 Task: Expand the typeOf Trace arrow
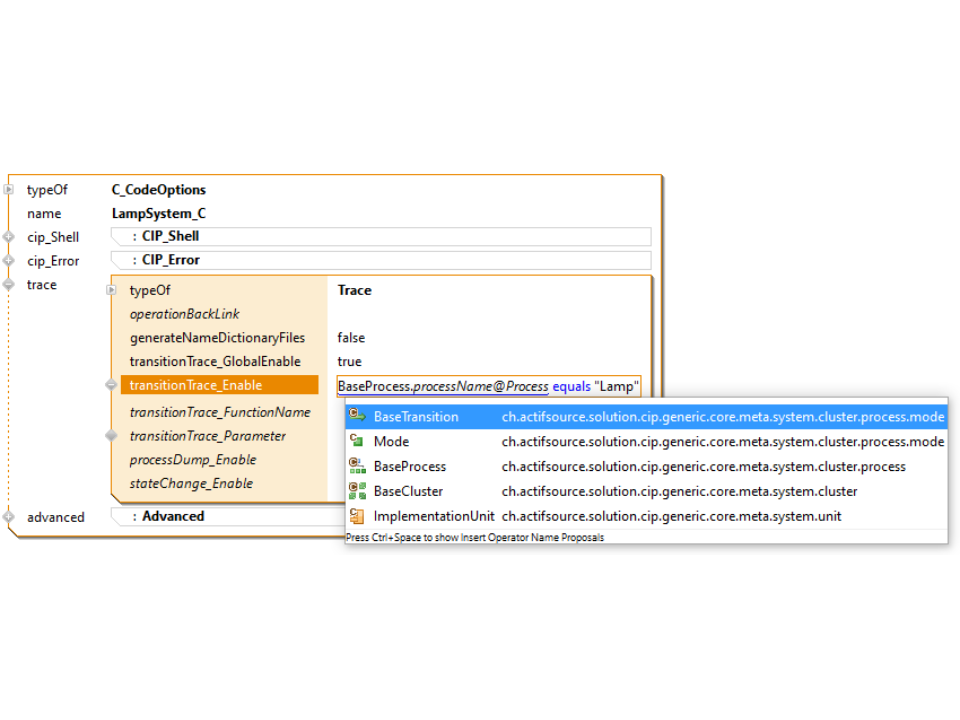point(111,291)
